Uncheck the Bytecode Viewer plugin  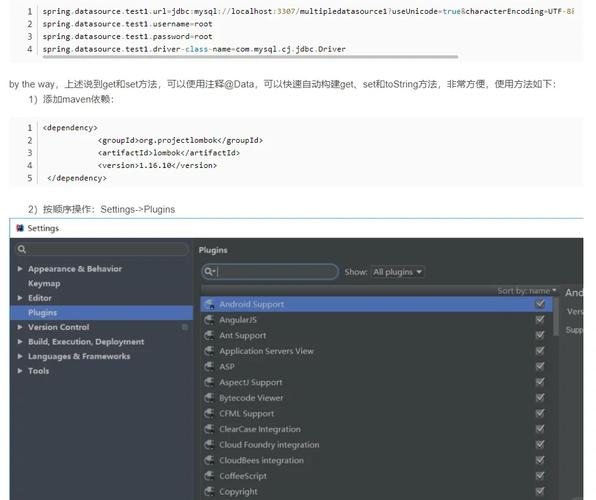(x=540, y=397)
